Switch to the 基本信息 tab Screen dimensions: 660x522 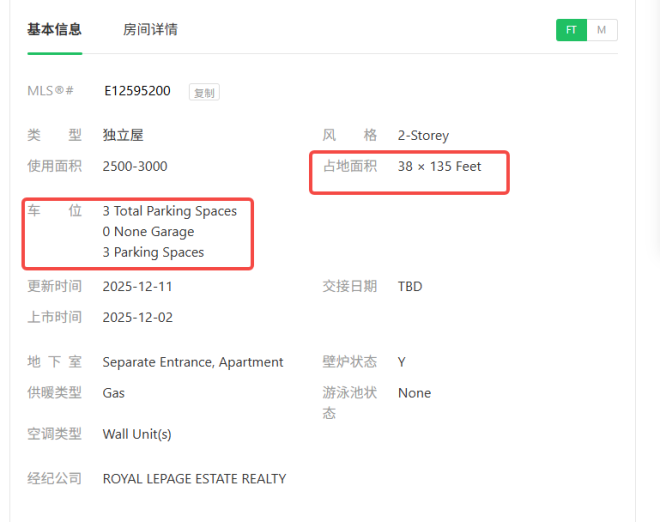[54, 30]
